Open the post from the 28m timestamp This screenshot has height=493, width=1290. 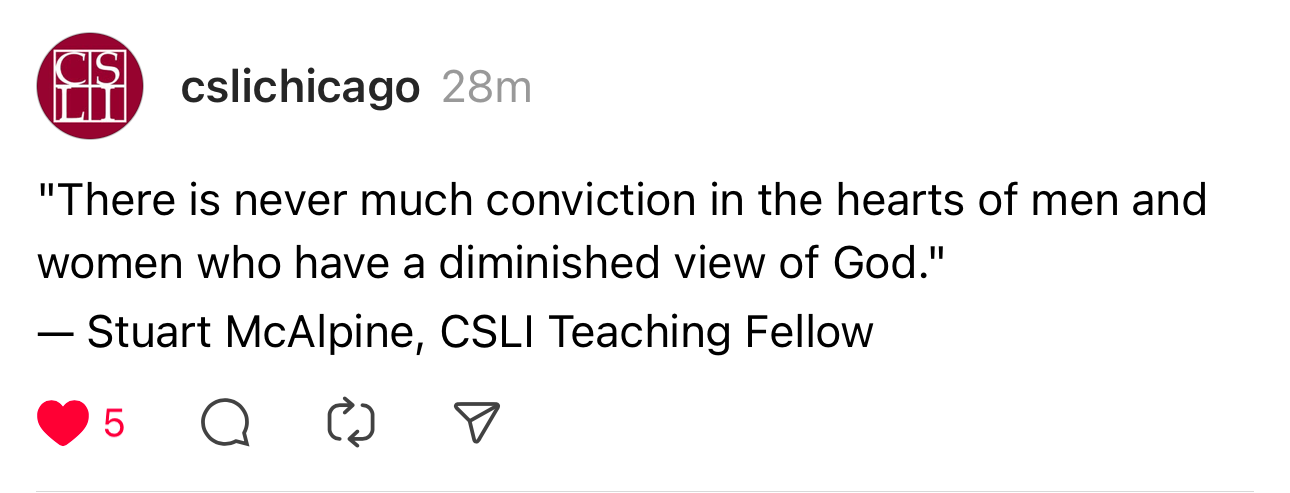pyautogui.click(x=486, y=88)
